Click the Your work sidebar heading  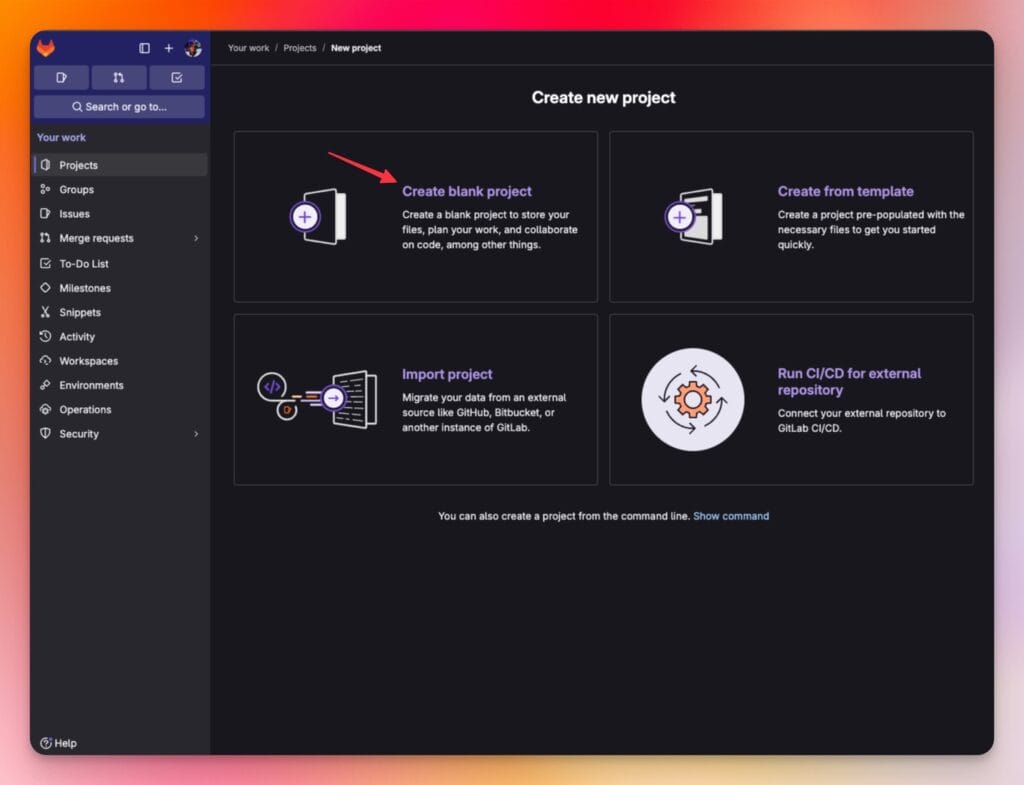[61, 137]
